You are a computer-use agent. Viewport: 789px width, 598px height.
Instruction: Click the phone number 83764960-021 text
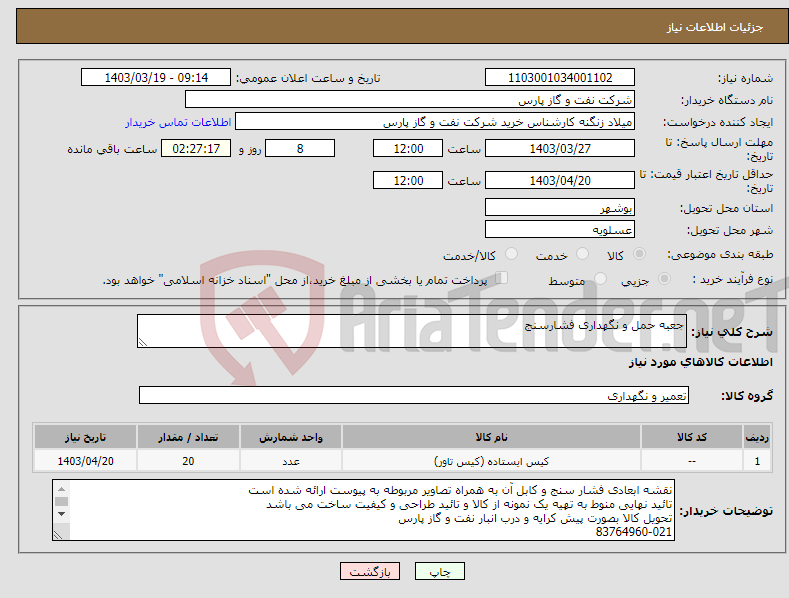[634, 532]
